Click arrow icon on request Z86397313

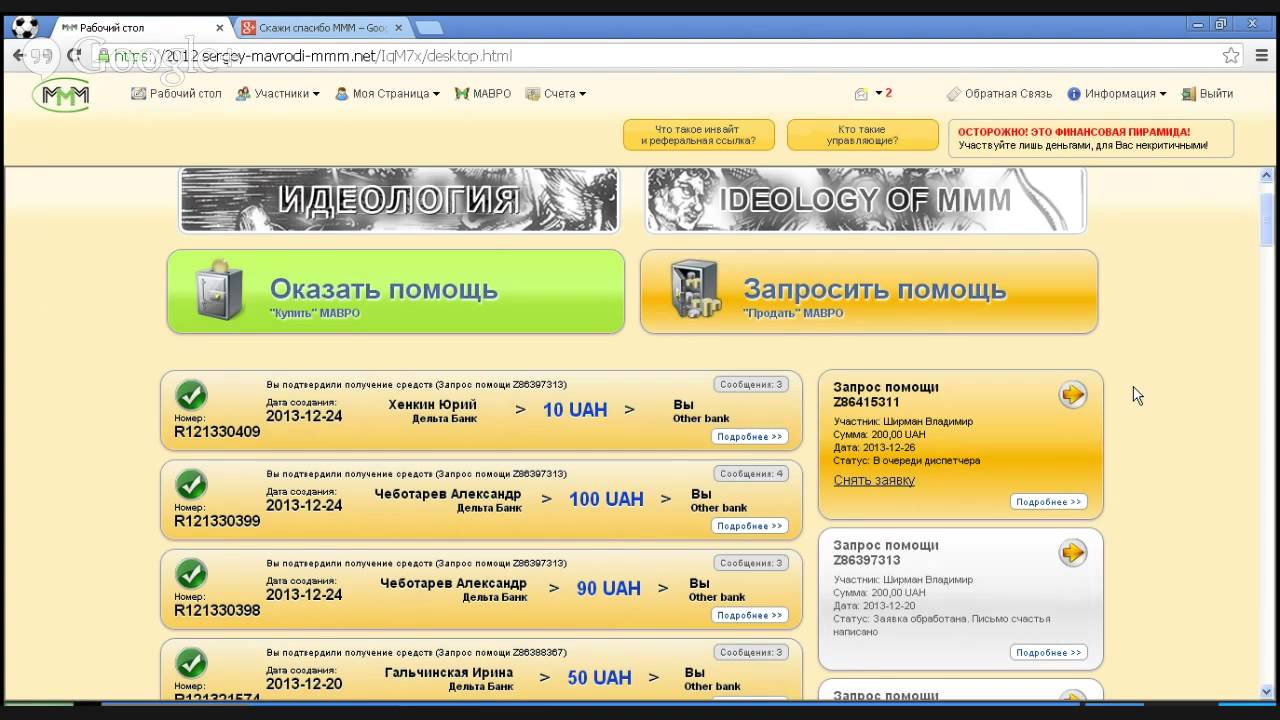1073,553
